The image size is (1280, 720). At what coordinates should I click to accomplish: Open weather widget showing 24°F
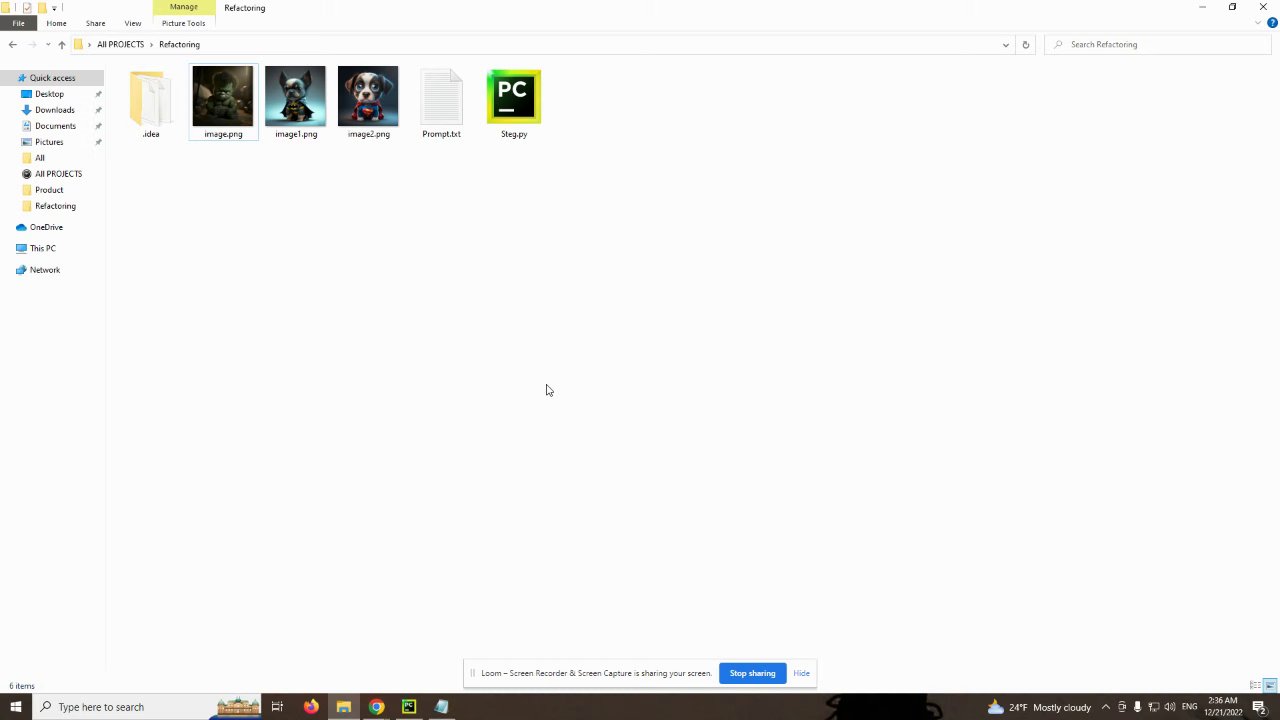[1039, 707]
